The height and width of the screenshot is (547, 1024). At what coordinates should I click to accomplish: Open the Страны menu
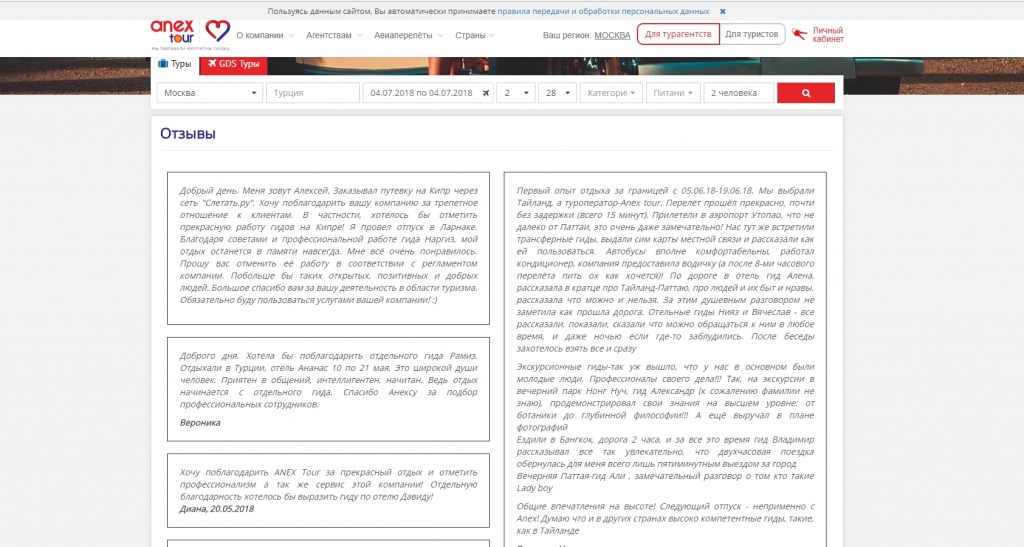coord(474,35)
